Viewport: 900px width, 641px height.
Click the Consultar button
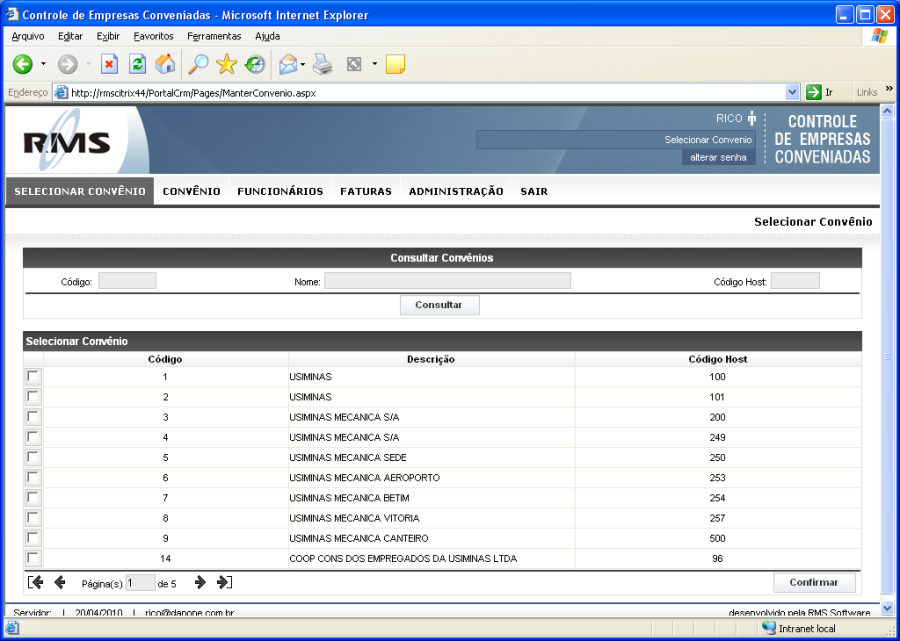pyautogui.click(x=439, y=305)
